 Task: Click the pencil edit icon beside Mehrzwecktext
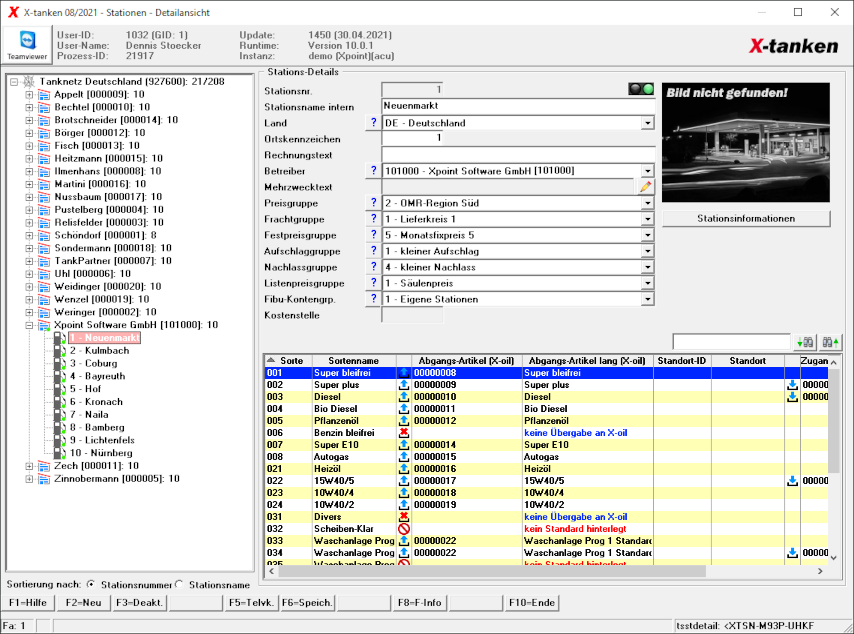645,187
